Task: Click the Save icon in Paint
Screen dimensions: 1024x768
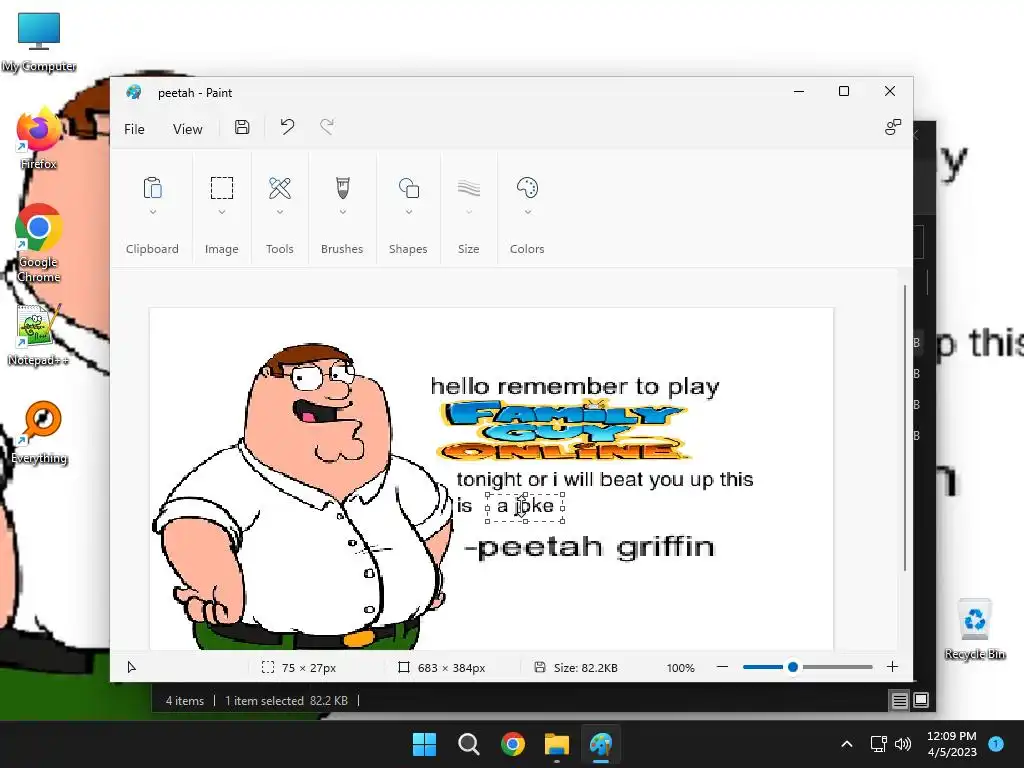Action: click(242, 127)
